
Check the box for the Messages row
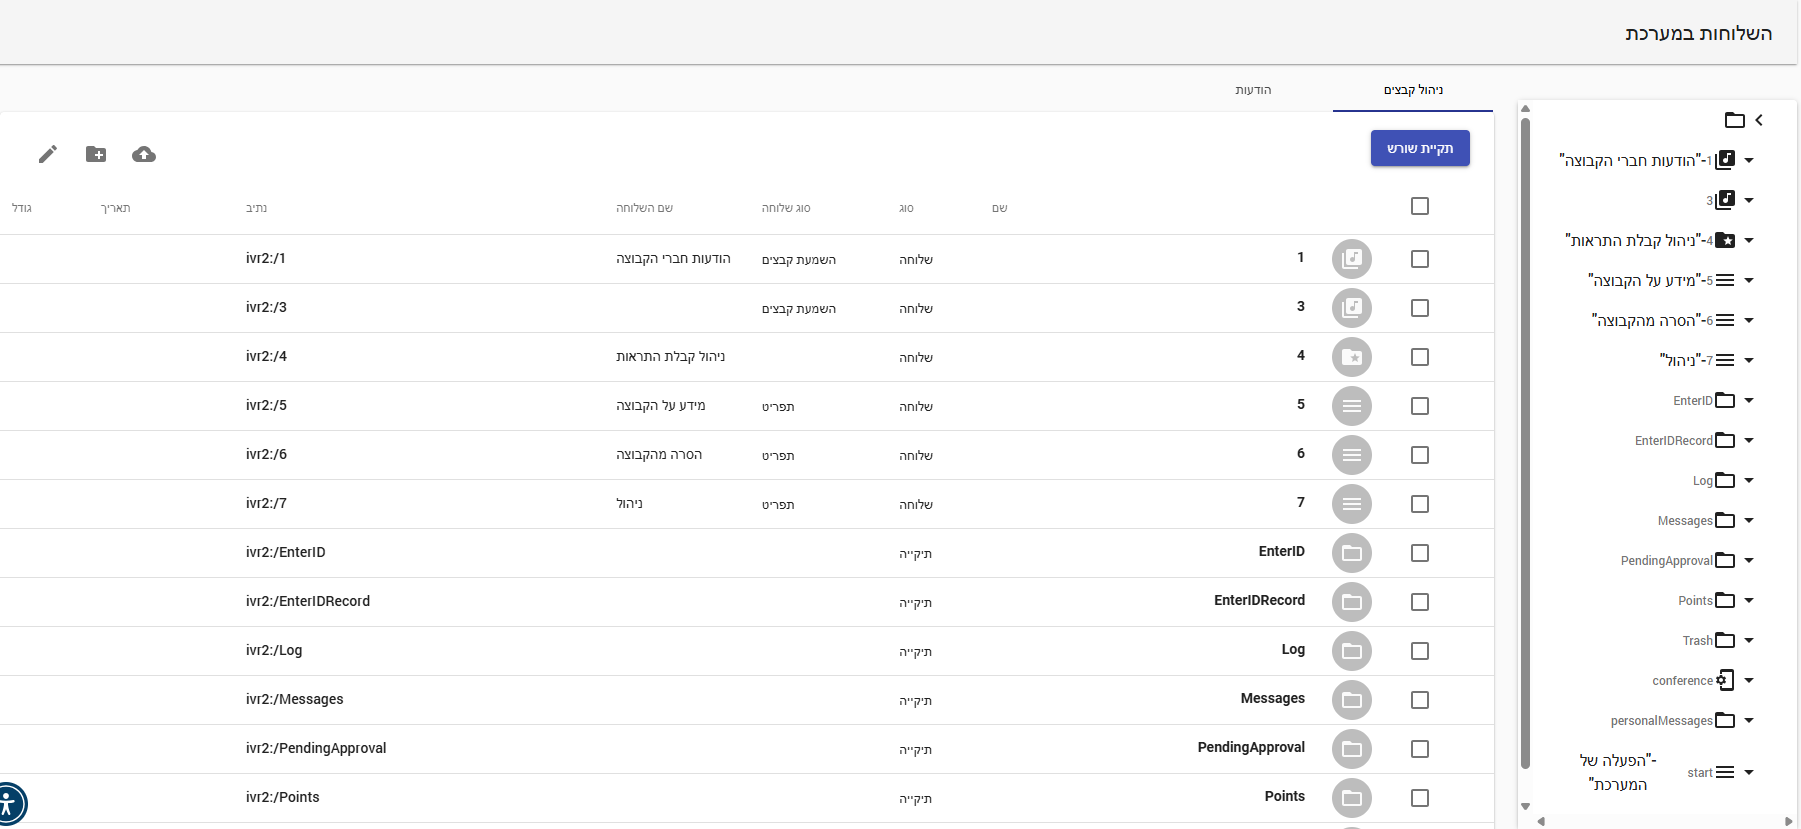coord(1419,700)
